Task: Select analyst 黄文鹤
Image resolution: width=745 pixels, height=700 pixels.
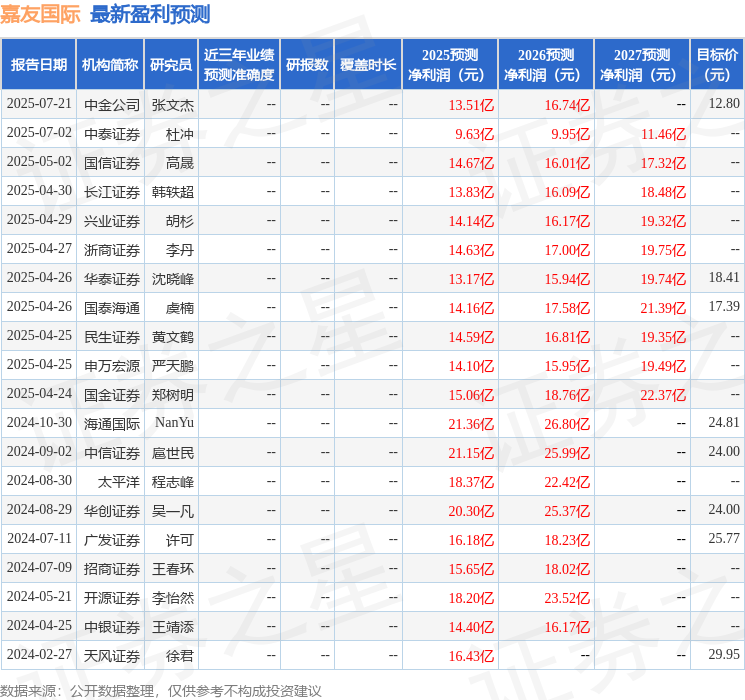Action: click(172, 337)
